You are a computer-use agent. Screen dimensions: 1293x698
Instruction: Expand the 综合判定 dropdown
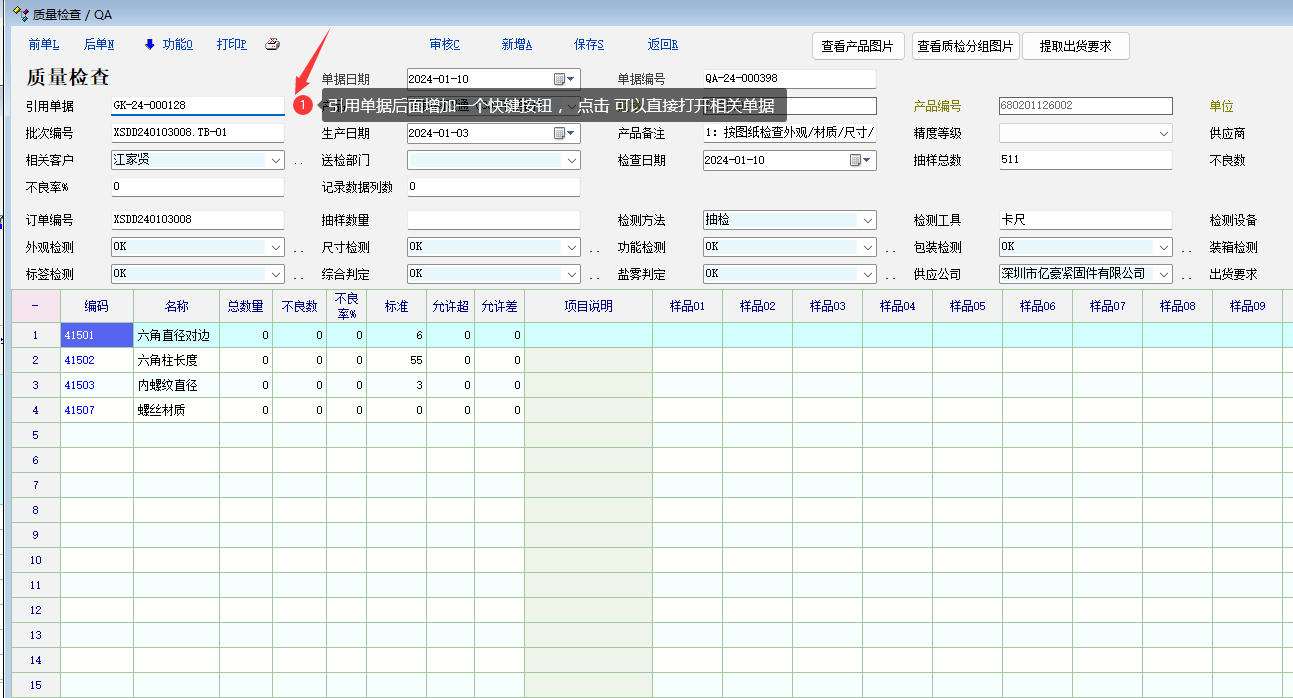[572, 274]
